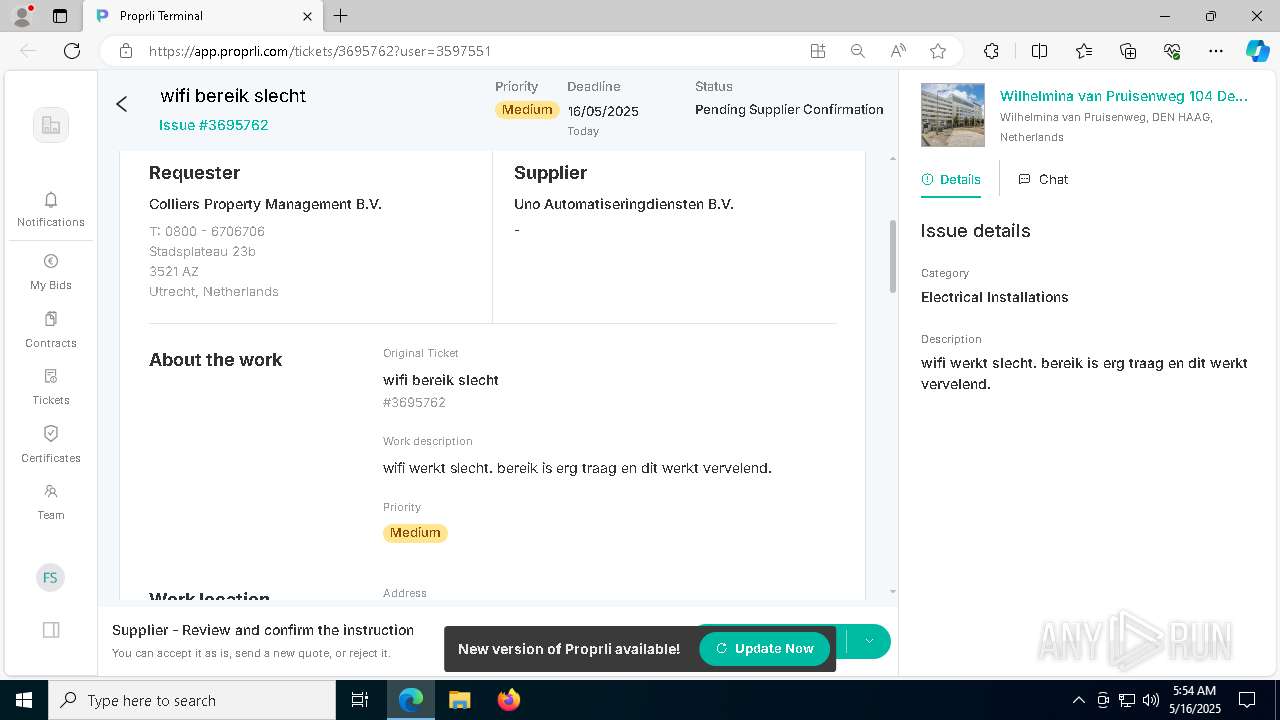Click the header Medium priority badge
The width and height of the screenshot is (1280, 720).
coord(527,110)
